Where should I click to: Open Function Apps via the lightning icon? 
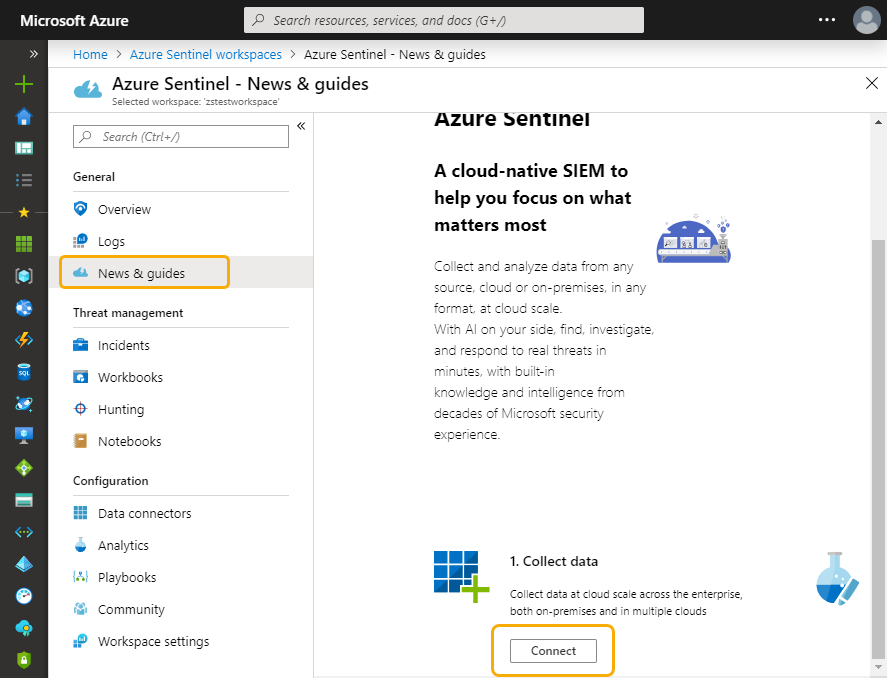(22, 340)
